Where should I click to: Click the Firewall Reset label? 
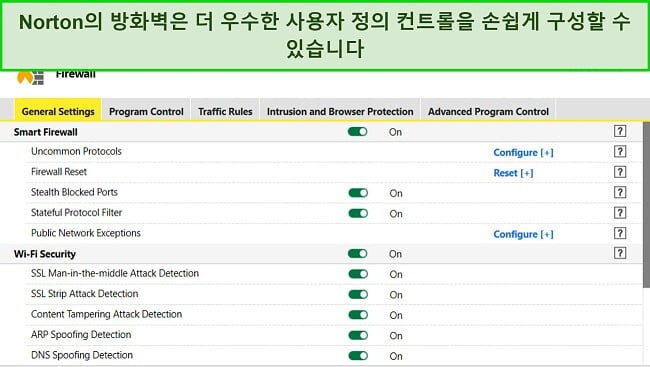coord(59,172)
